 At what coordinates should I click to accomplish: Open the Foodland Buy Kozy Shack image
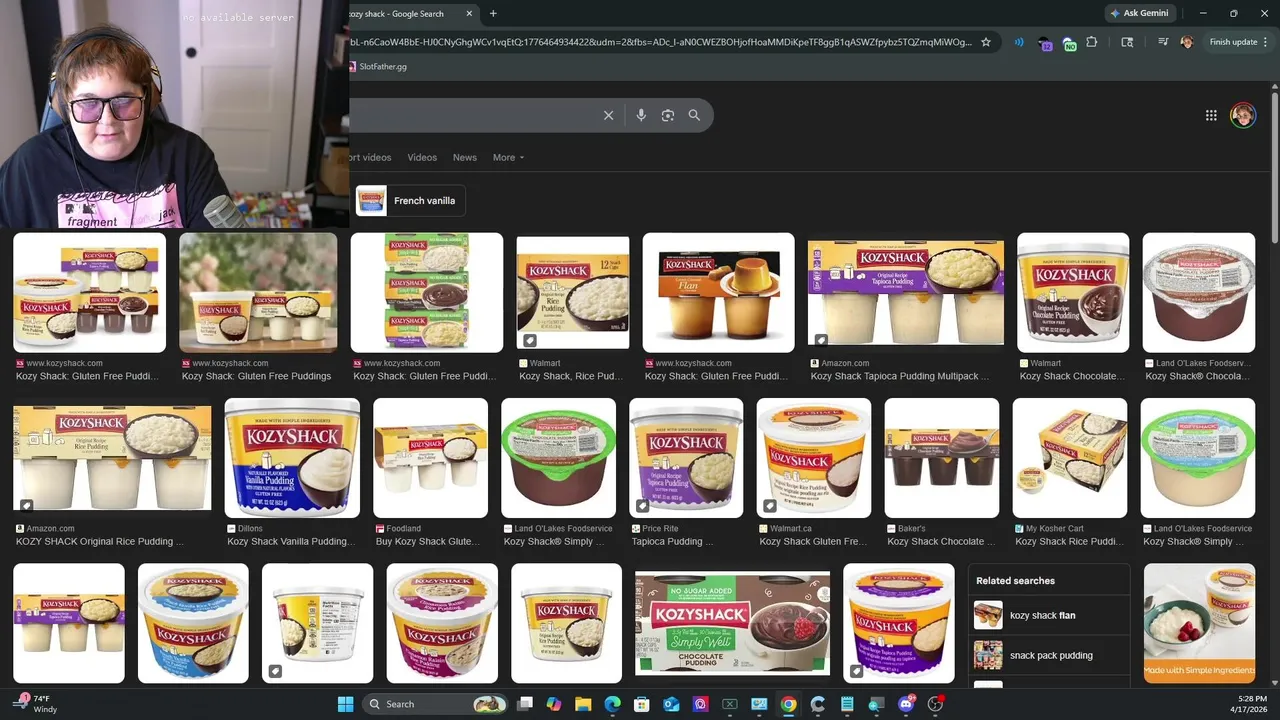(431, 458)
